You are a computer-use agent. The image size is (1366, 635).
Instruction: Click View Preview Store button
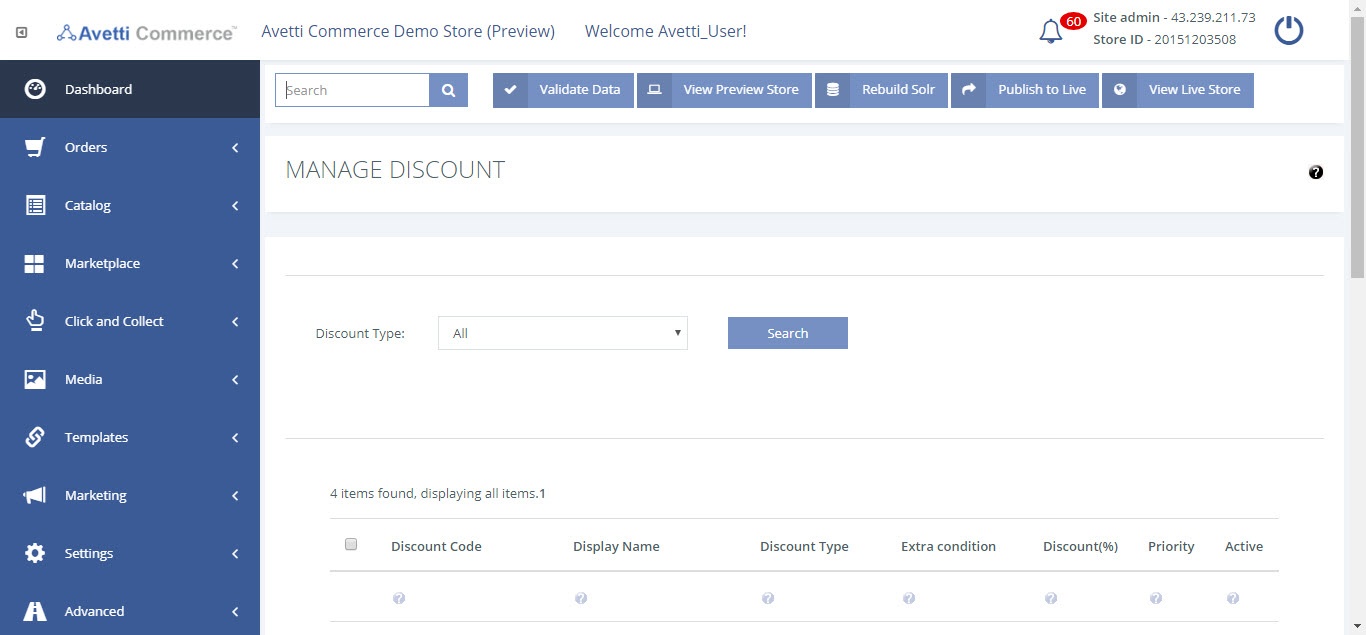[724, 90]
